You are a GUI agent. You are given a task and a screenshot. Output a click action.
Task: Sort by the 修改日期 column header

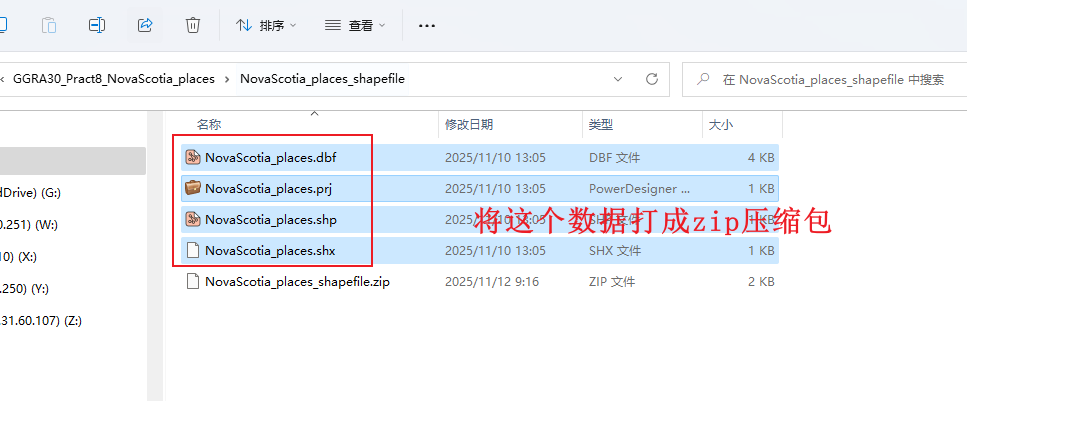click(469, 125)
